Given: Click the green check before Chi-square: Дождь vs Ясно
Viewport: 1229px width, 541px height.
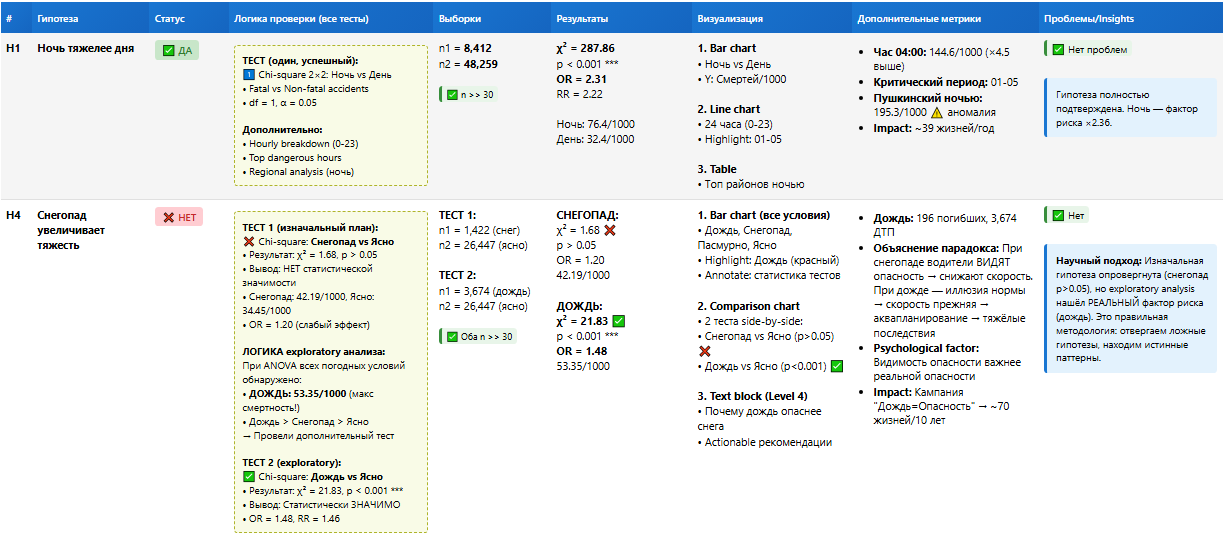Looking at the screenshot, I should [248, 477].
